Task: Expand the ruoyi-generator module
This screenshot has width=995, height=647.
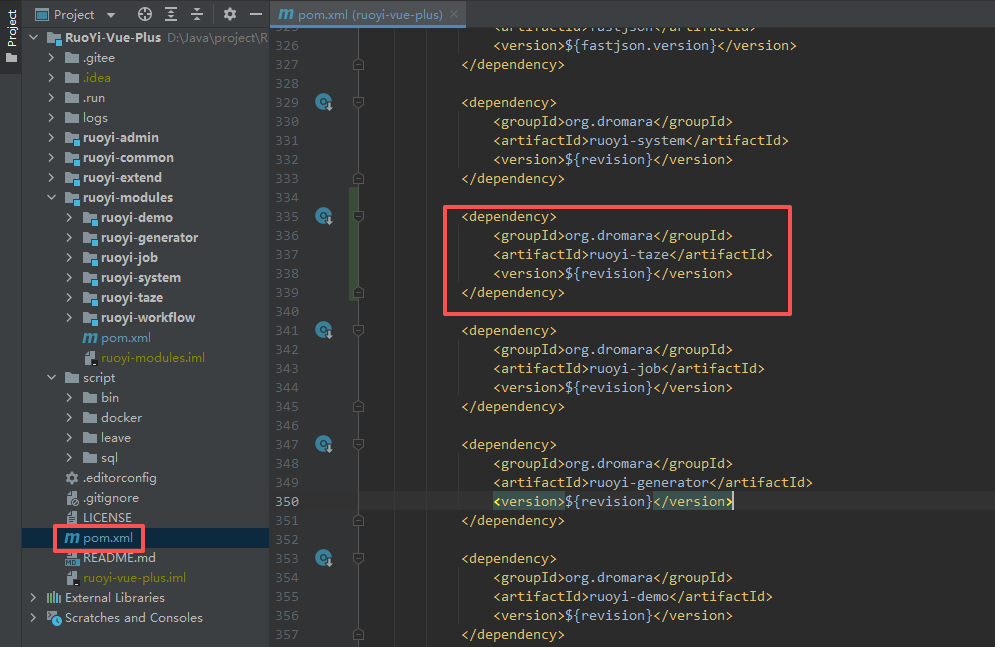Action: (x=69, y=237)
